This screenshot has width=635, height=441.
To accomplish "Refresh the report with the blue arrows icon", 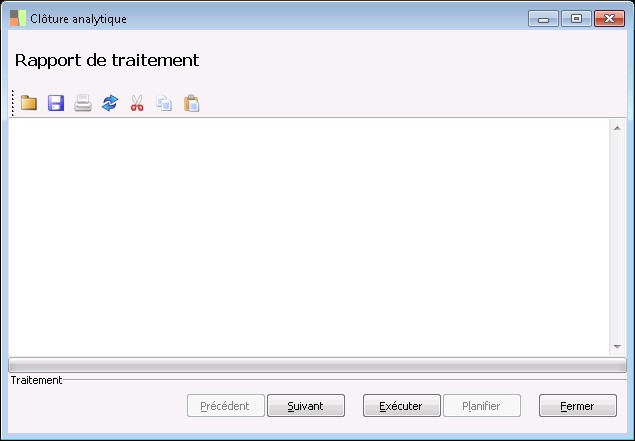I will click(110, 103).
